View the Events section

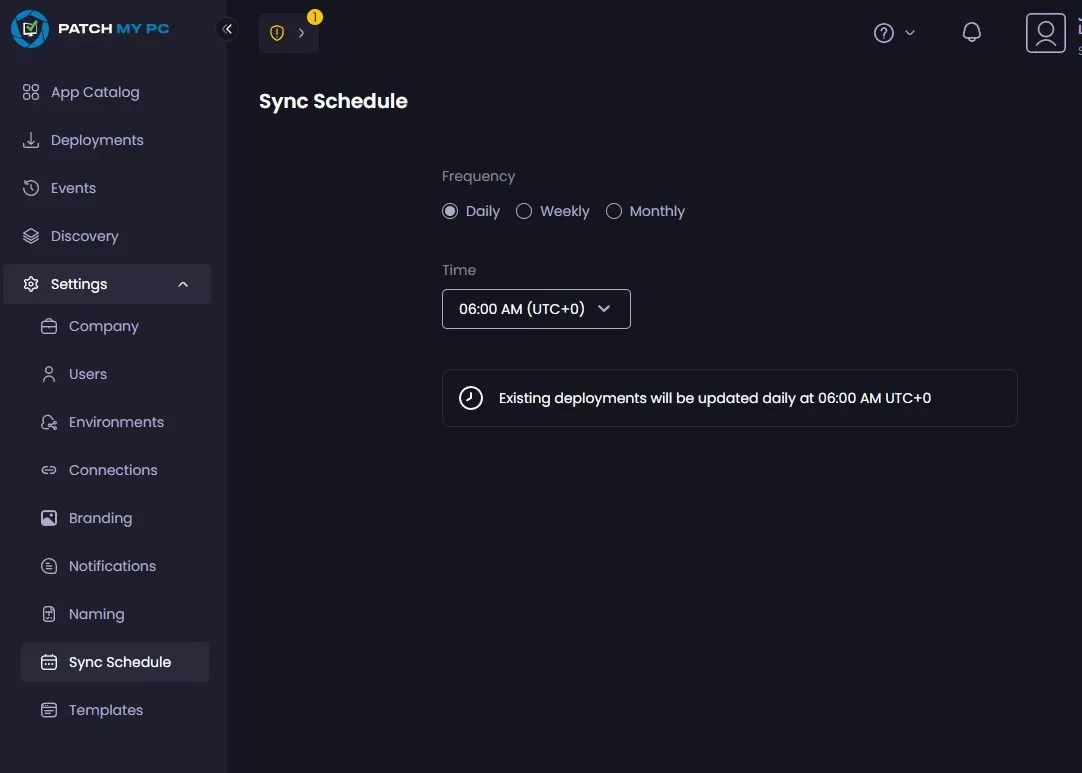point(72,187)
